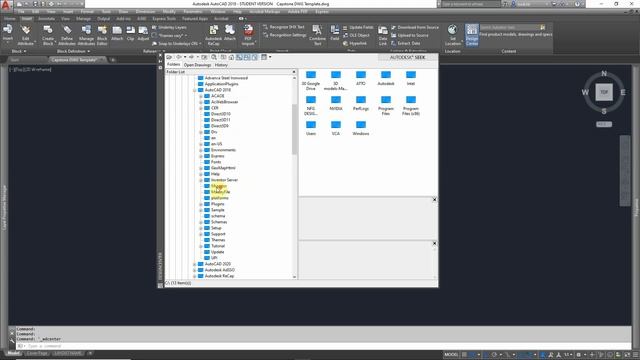This screenshot has width=640, height=360.
Task: Click Up folder icon in Design Center toolbar
Action: pos(204,57)
